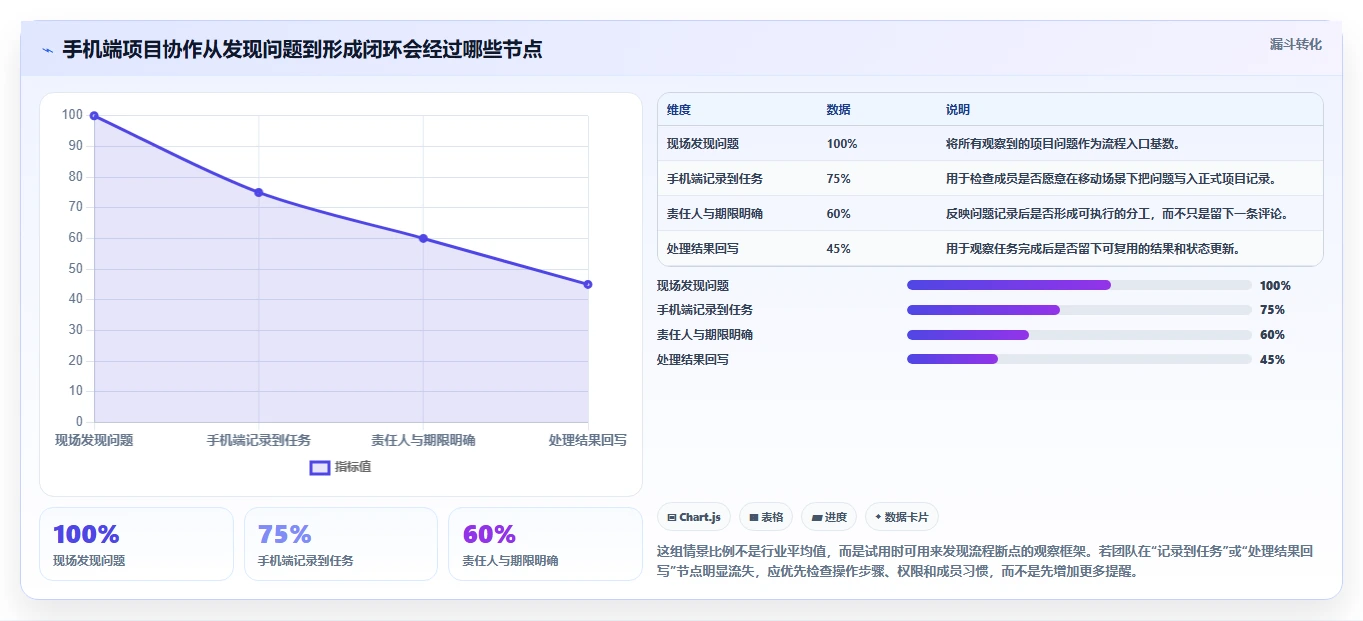The width and height of the screenshot is (1363, 621).
Task: Click the 漏斗转化 tag
Action: (1296, 44)
